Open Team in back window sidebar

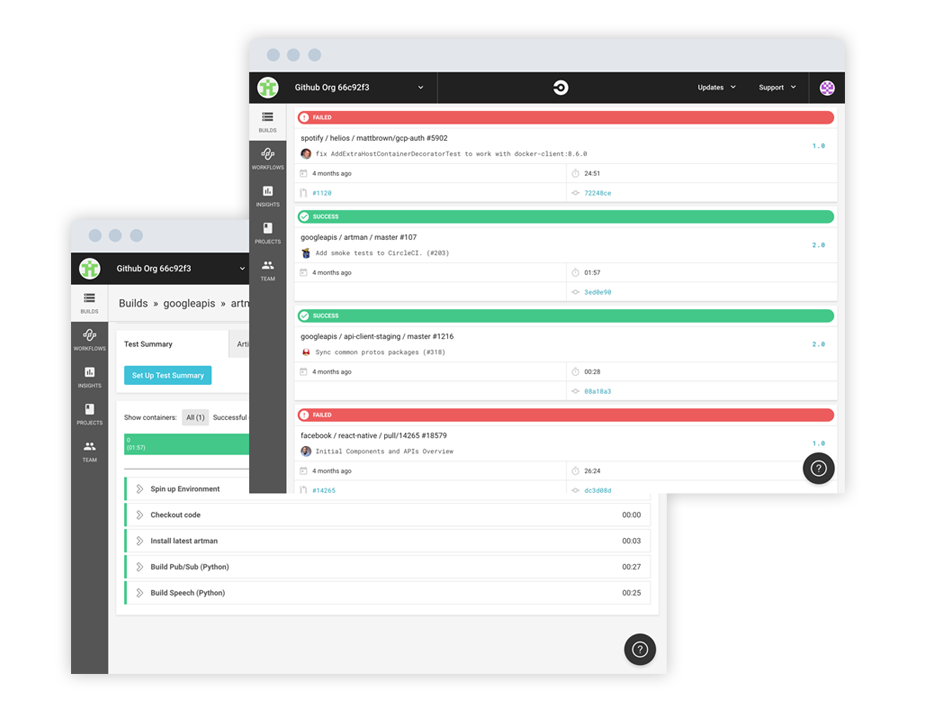click(89, 452)
